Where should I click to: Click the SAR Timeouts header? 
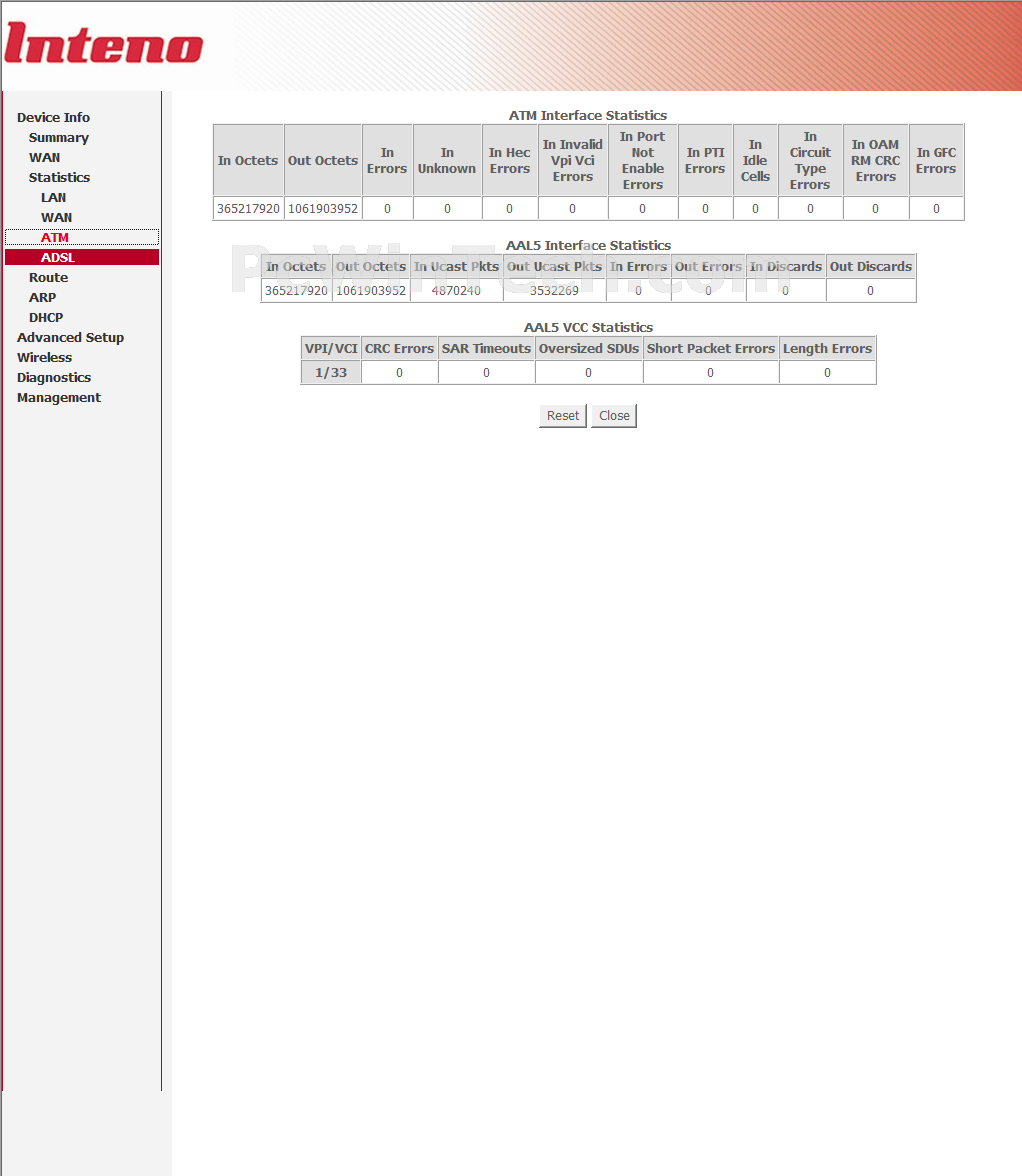coord(486,349)
